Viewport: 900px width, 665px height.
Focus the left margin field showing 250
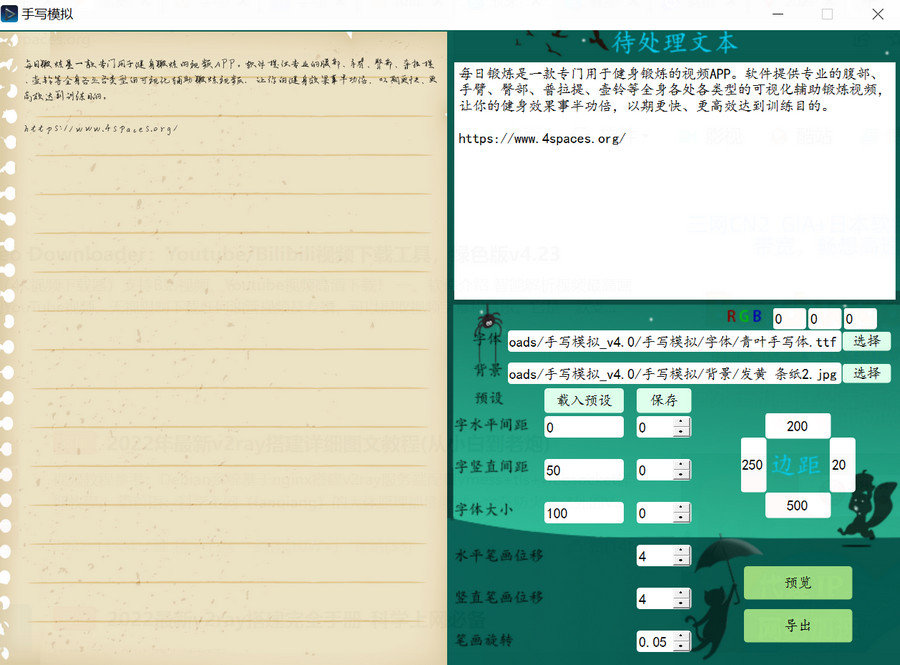tap(752, 465)
